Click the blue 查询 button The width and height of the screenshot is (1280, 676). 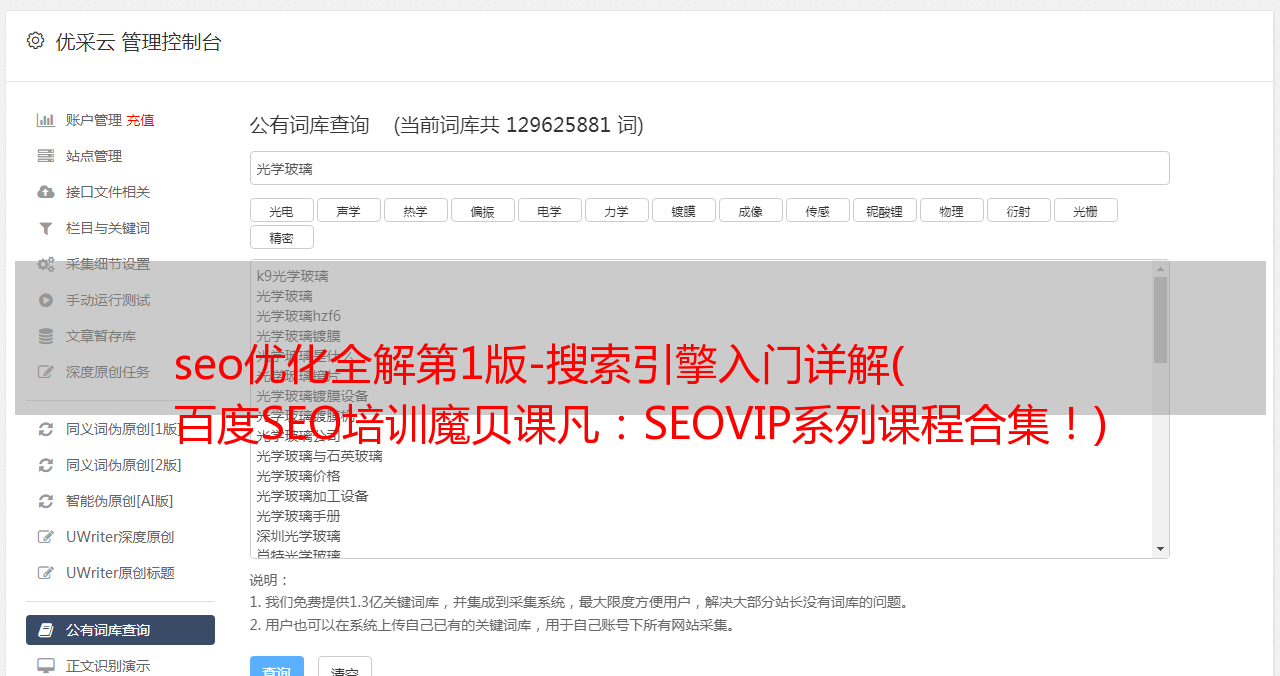277,666
